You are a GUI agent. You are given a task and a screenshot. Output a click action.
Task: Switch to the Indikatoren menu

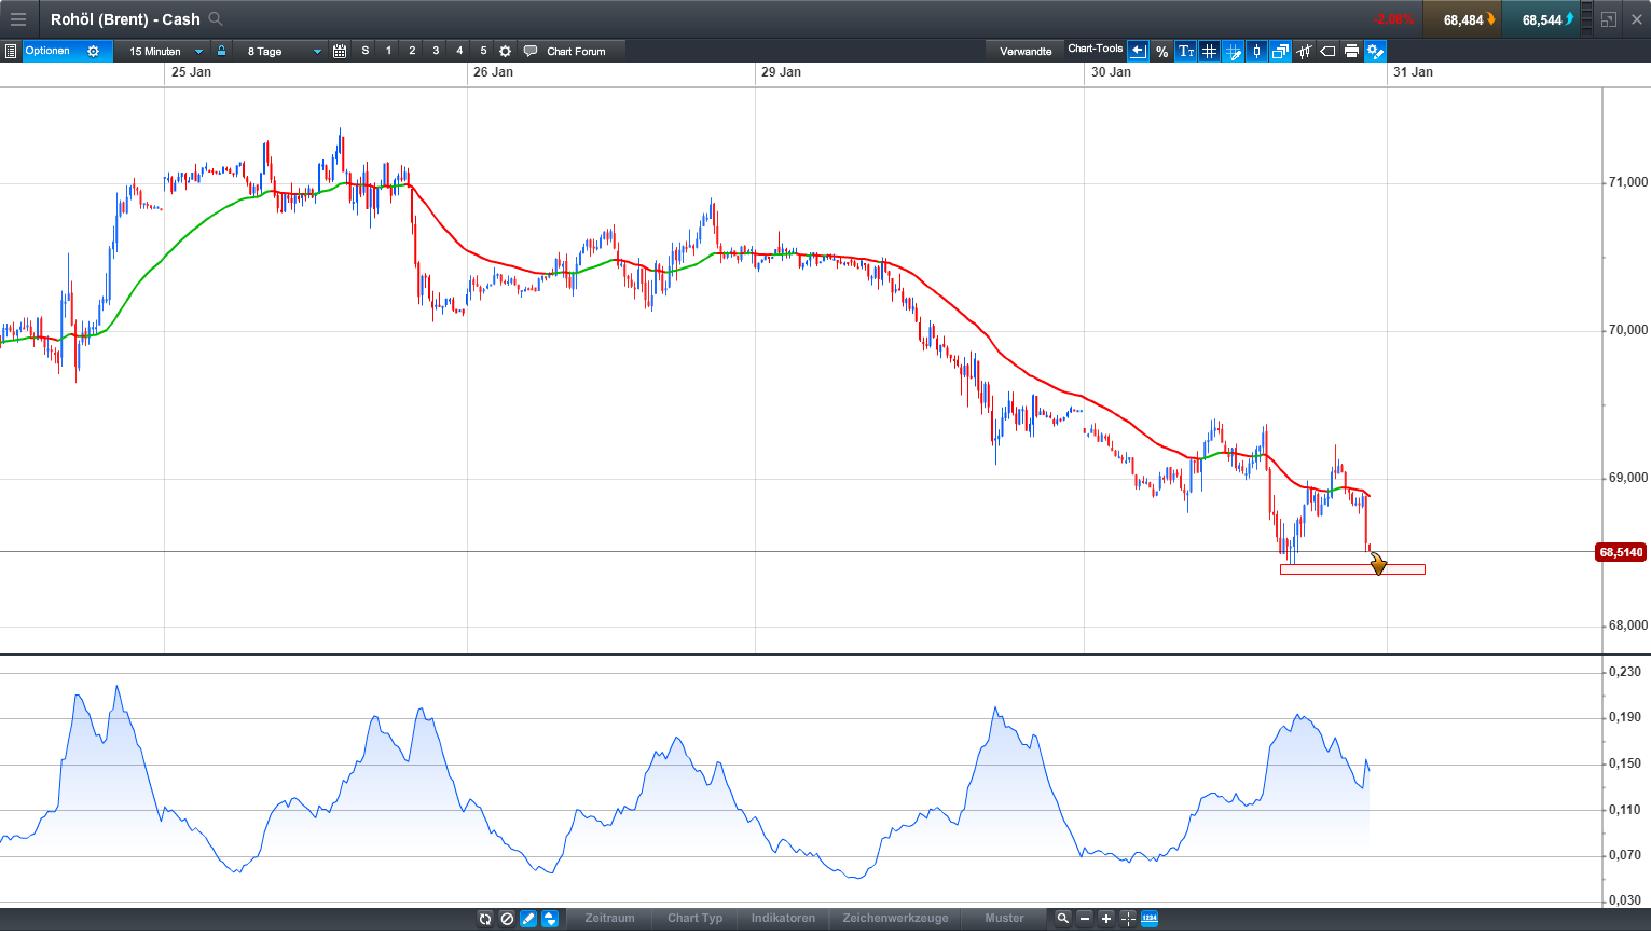click(x=783, y=918)
